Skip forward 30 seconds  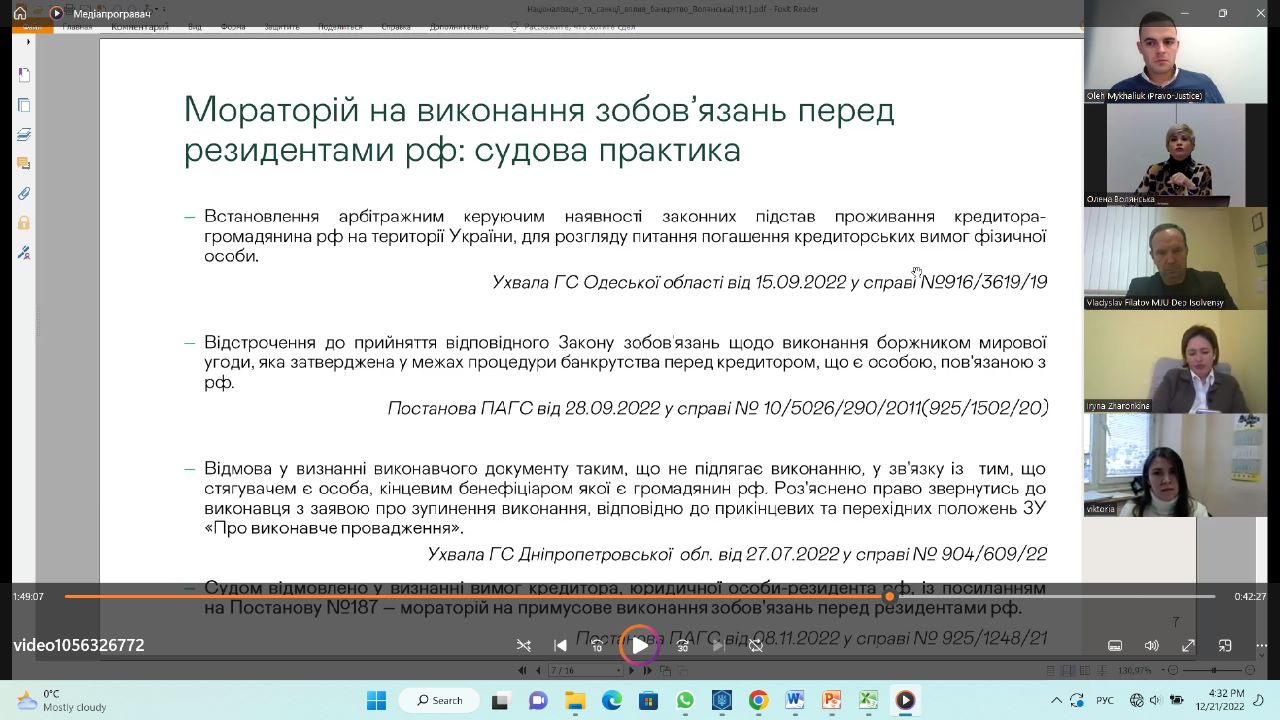[x=682, y=646]
